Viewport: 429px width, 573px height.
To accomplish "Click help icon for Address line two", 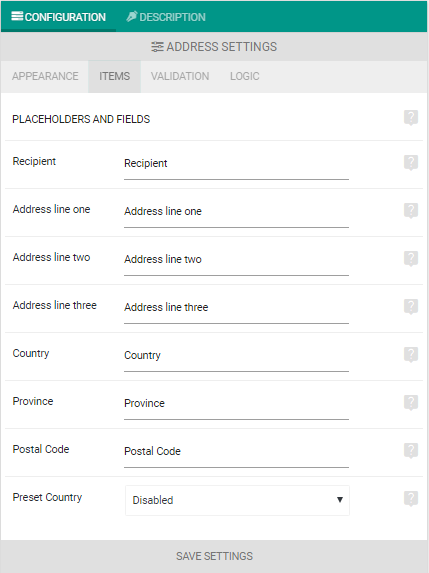I will coord(411,258).
